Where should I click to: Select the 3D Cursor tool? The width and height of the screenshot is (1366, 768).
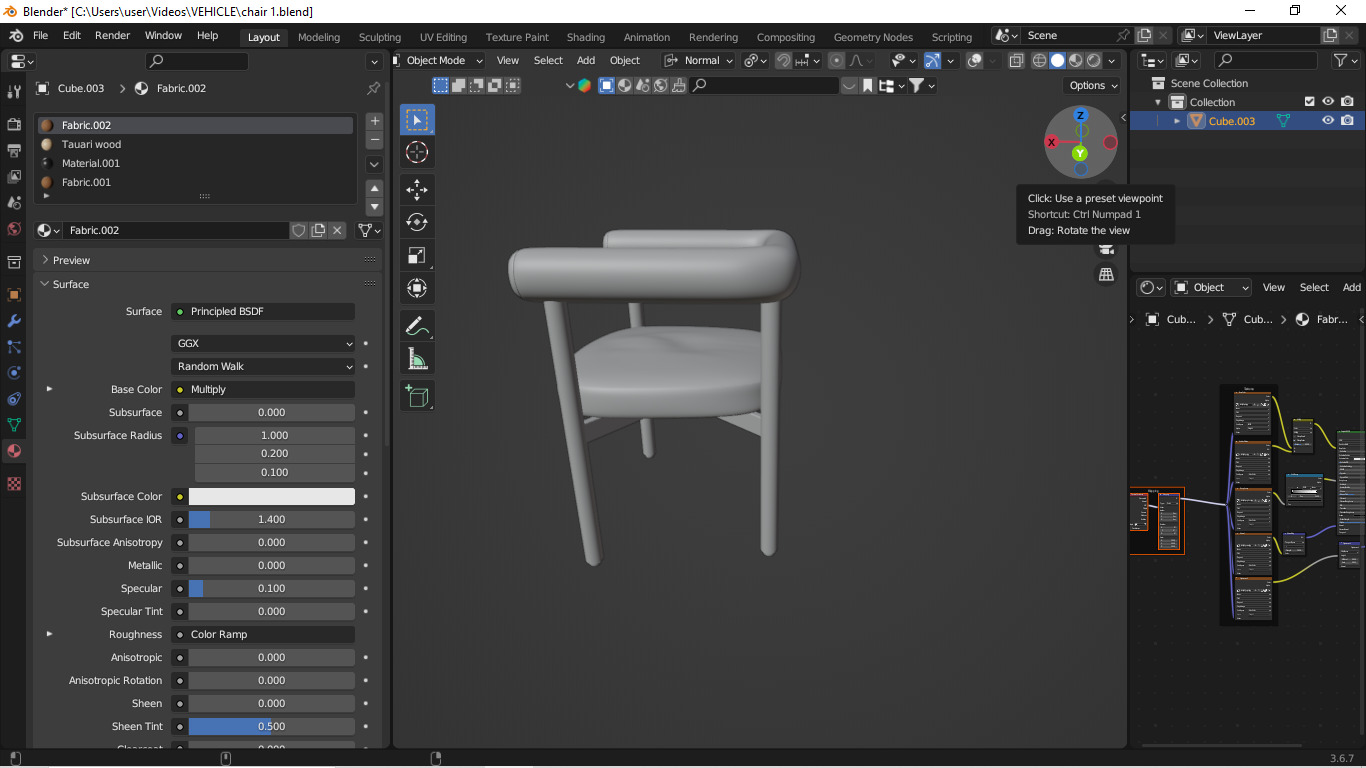[417, 152]
